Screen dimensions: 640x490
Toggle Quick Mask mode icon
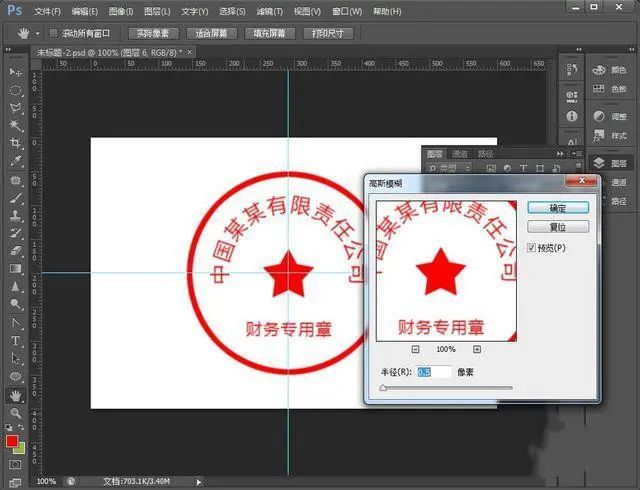(15, 466)
